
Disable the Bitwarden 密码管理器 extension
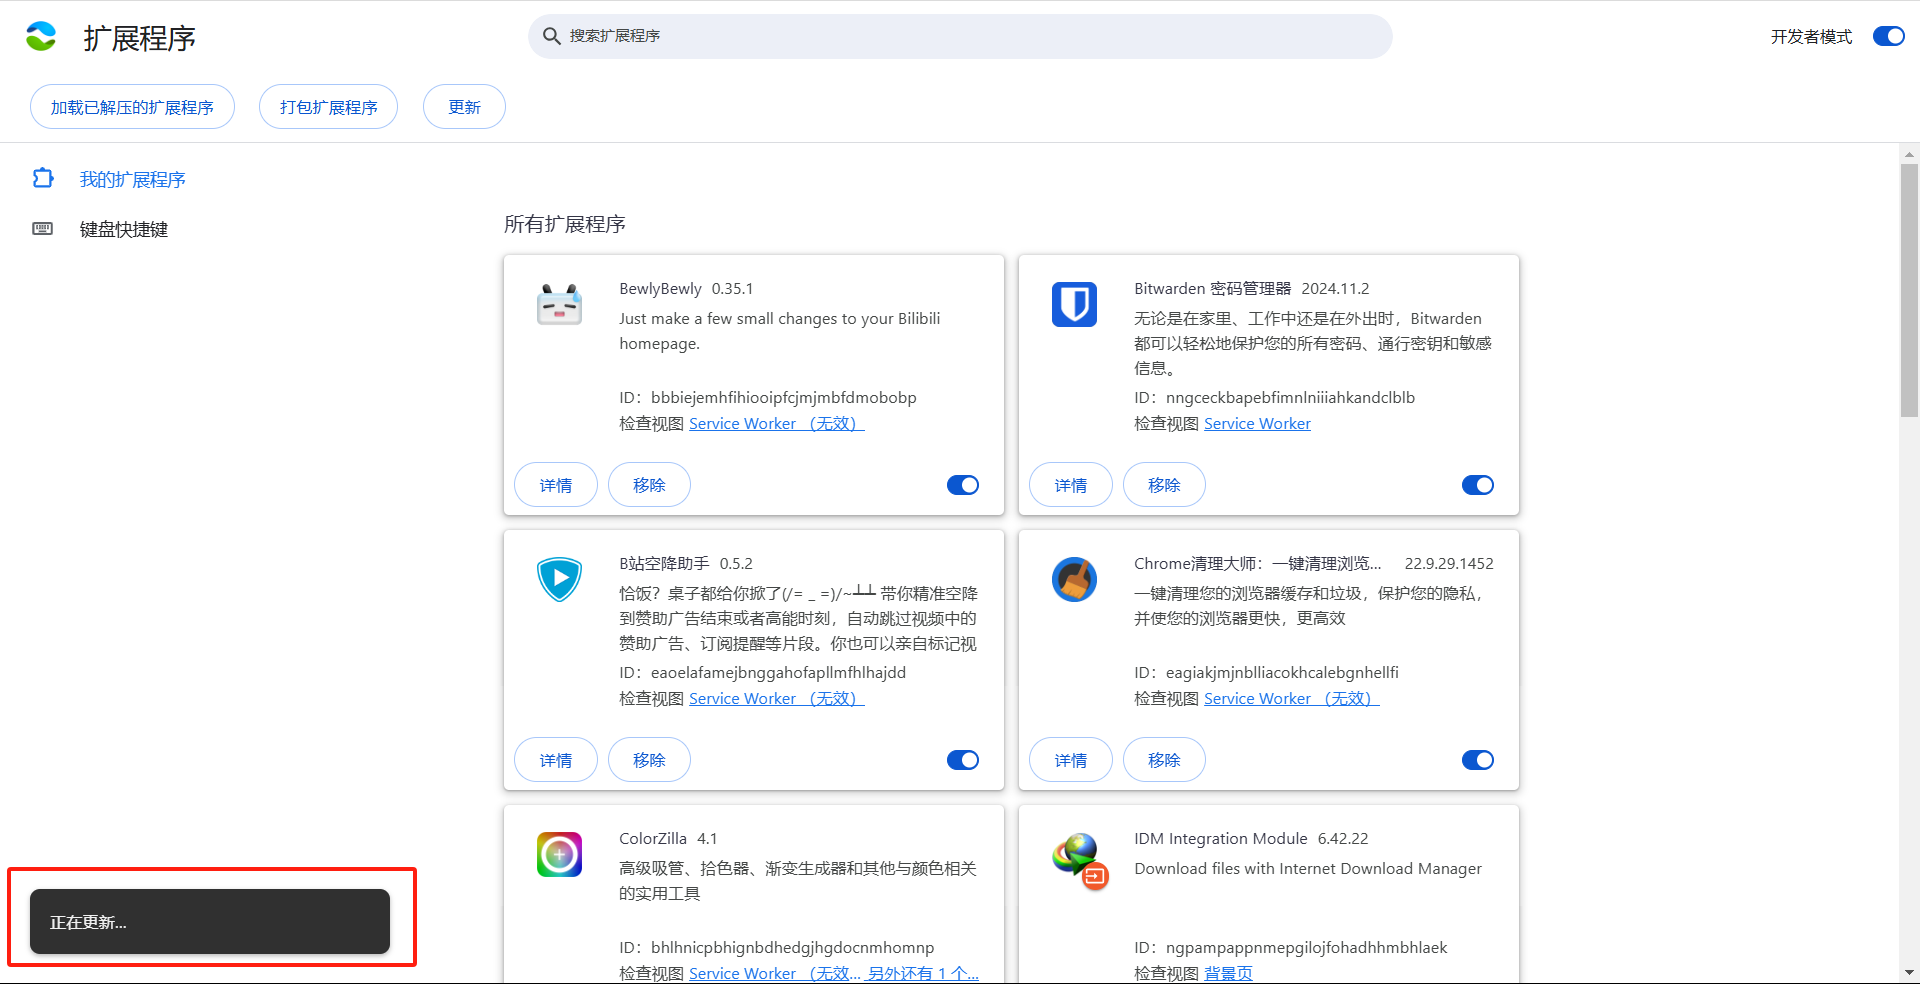coord(1477,484)
